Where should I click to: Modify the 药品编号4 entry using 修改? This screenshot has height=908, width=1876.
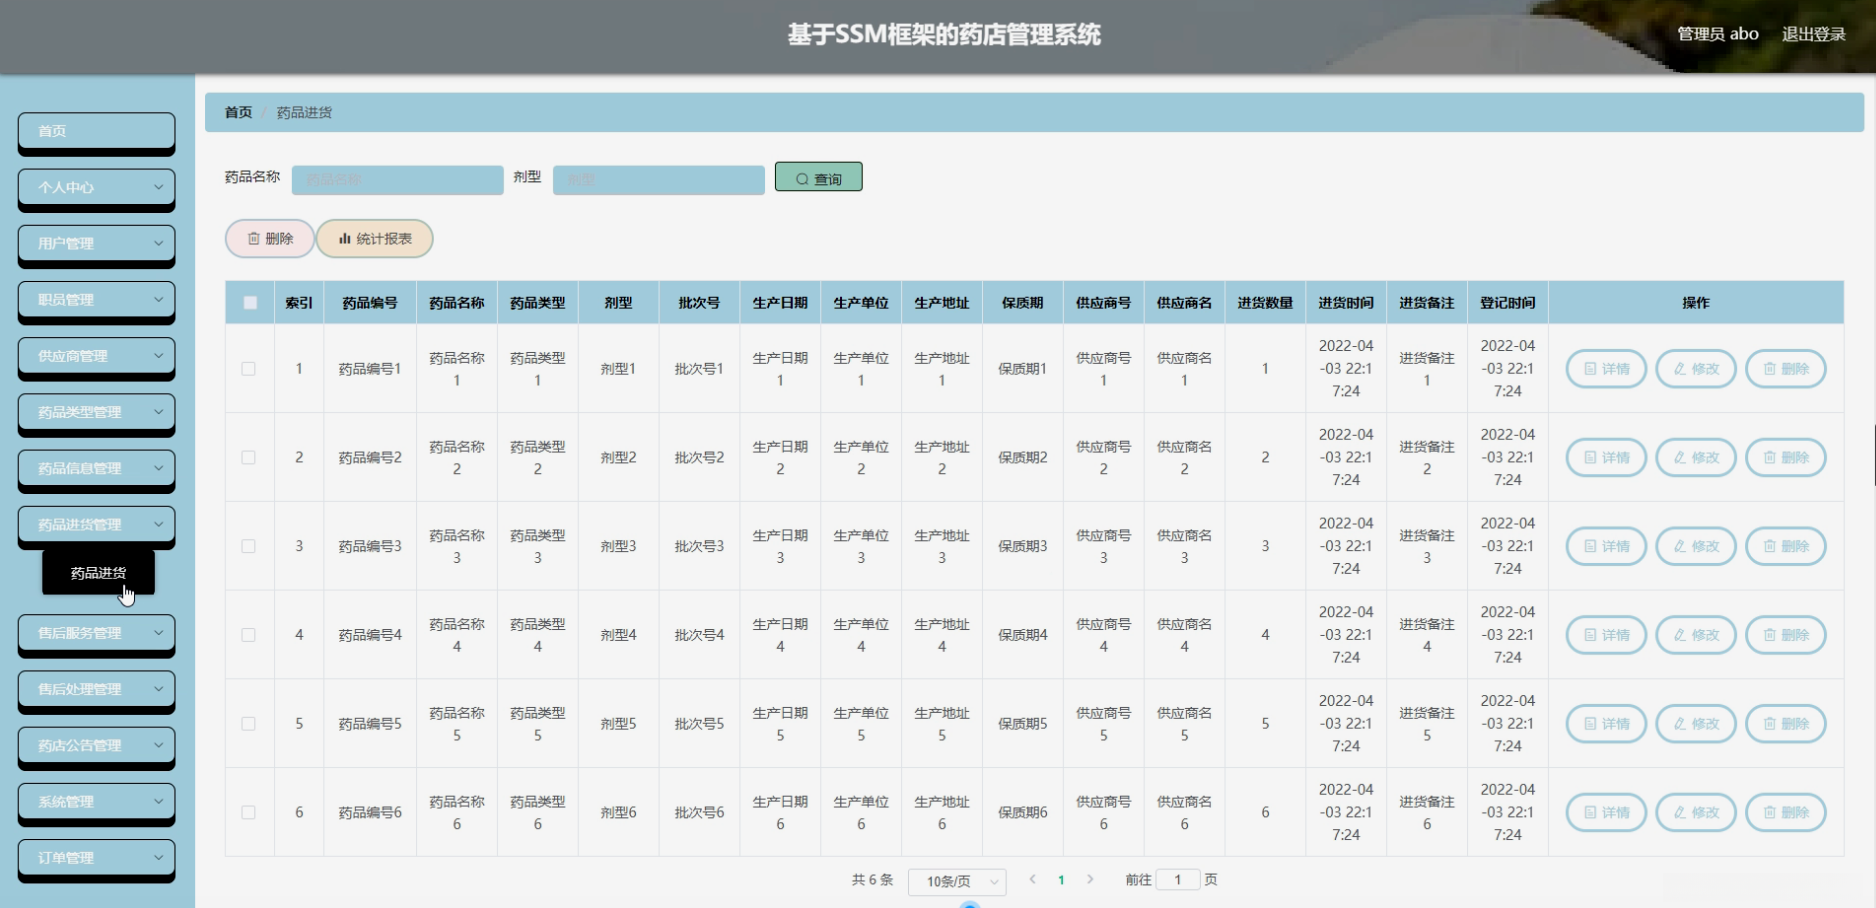click(1696, 635)
